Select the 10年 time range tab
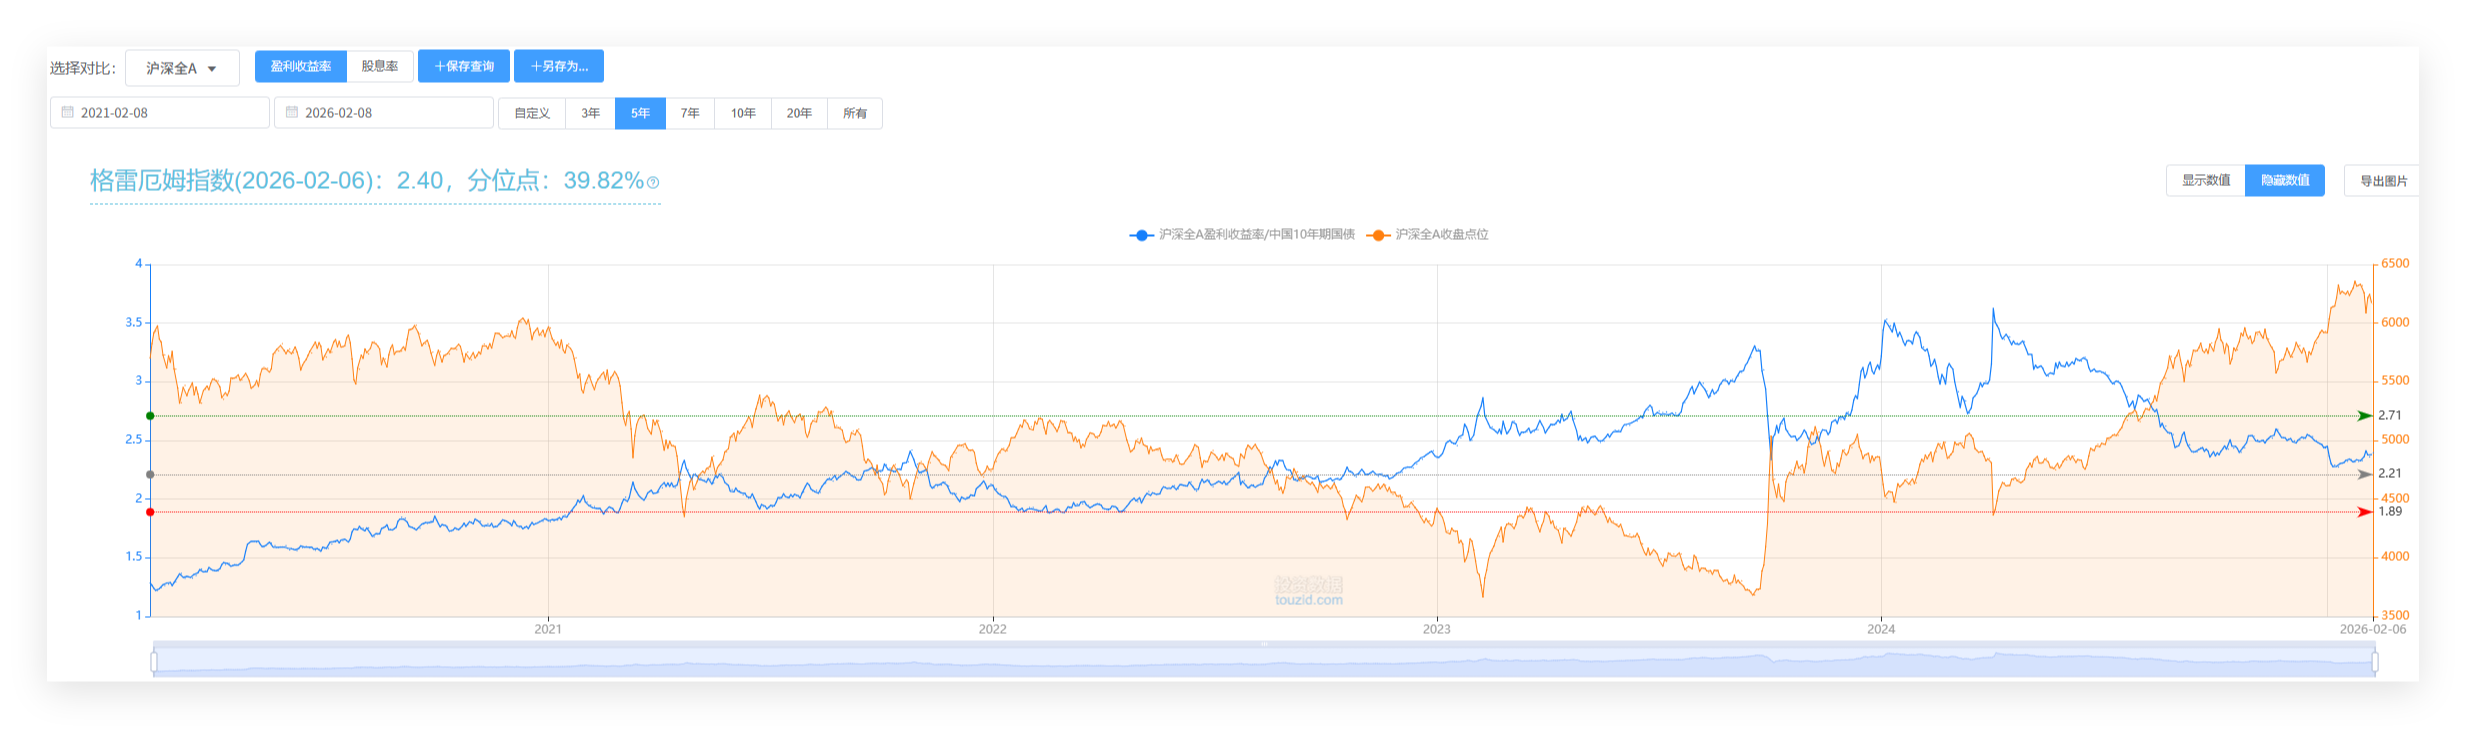The image size is (2466, 729). click(743, 113)
